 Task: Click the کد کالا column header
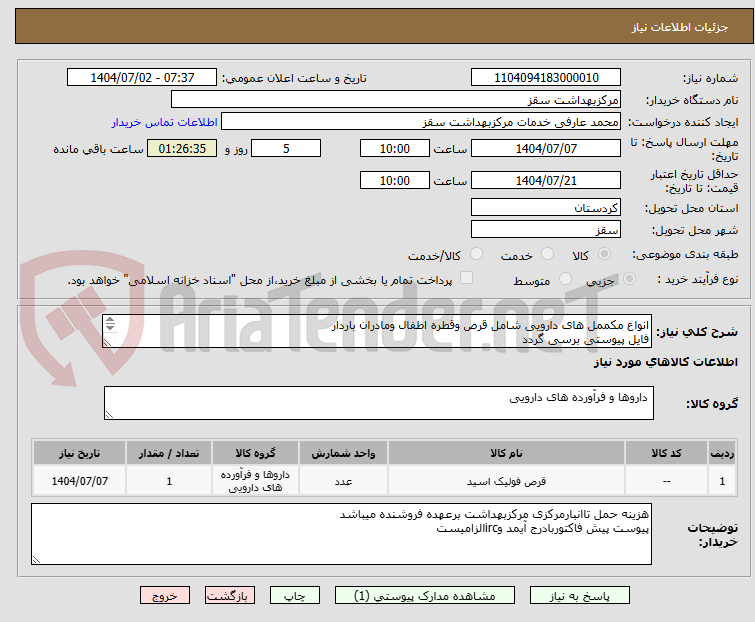pyautogui.click(x=666, y=453)
